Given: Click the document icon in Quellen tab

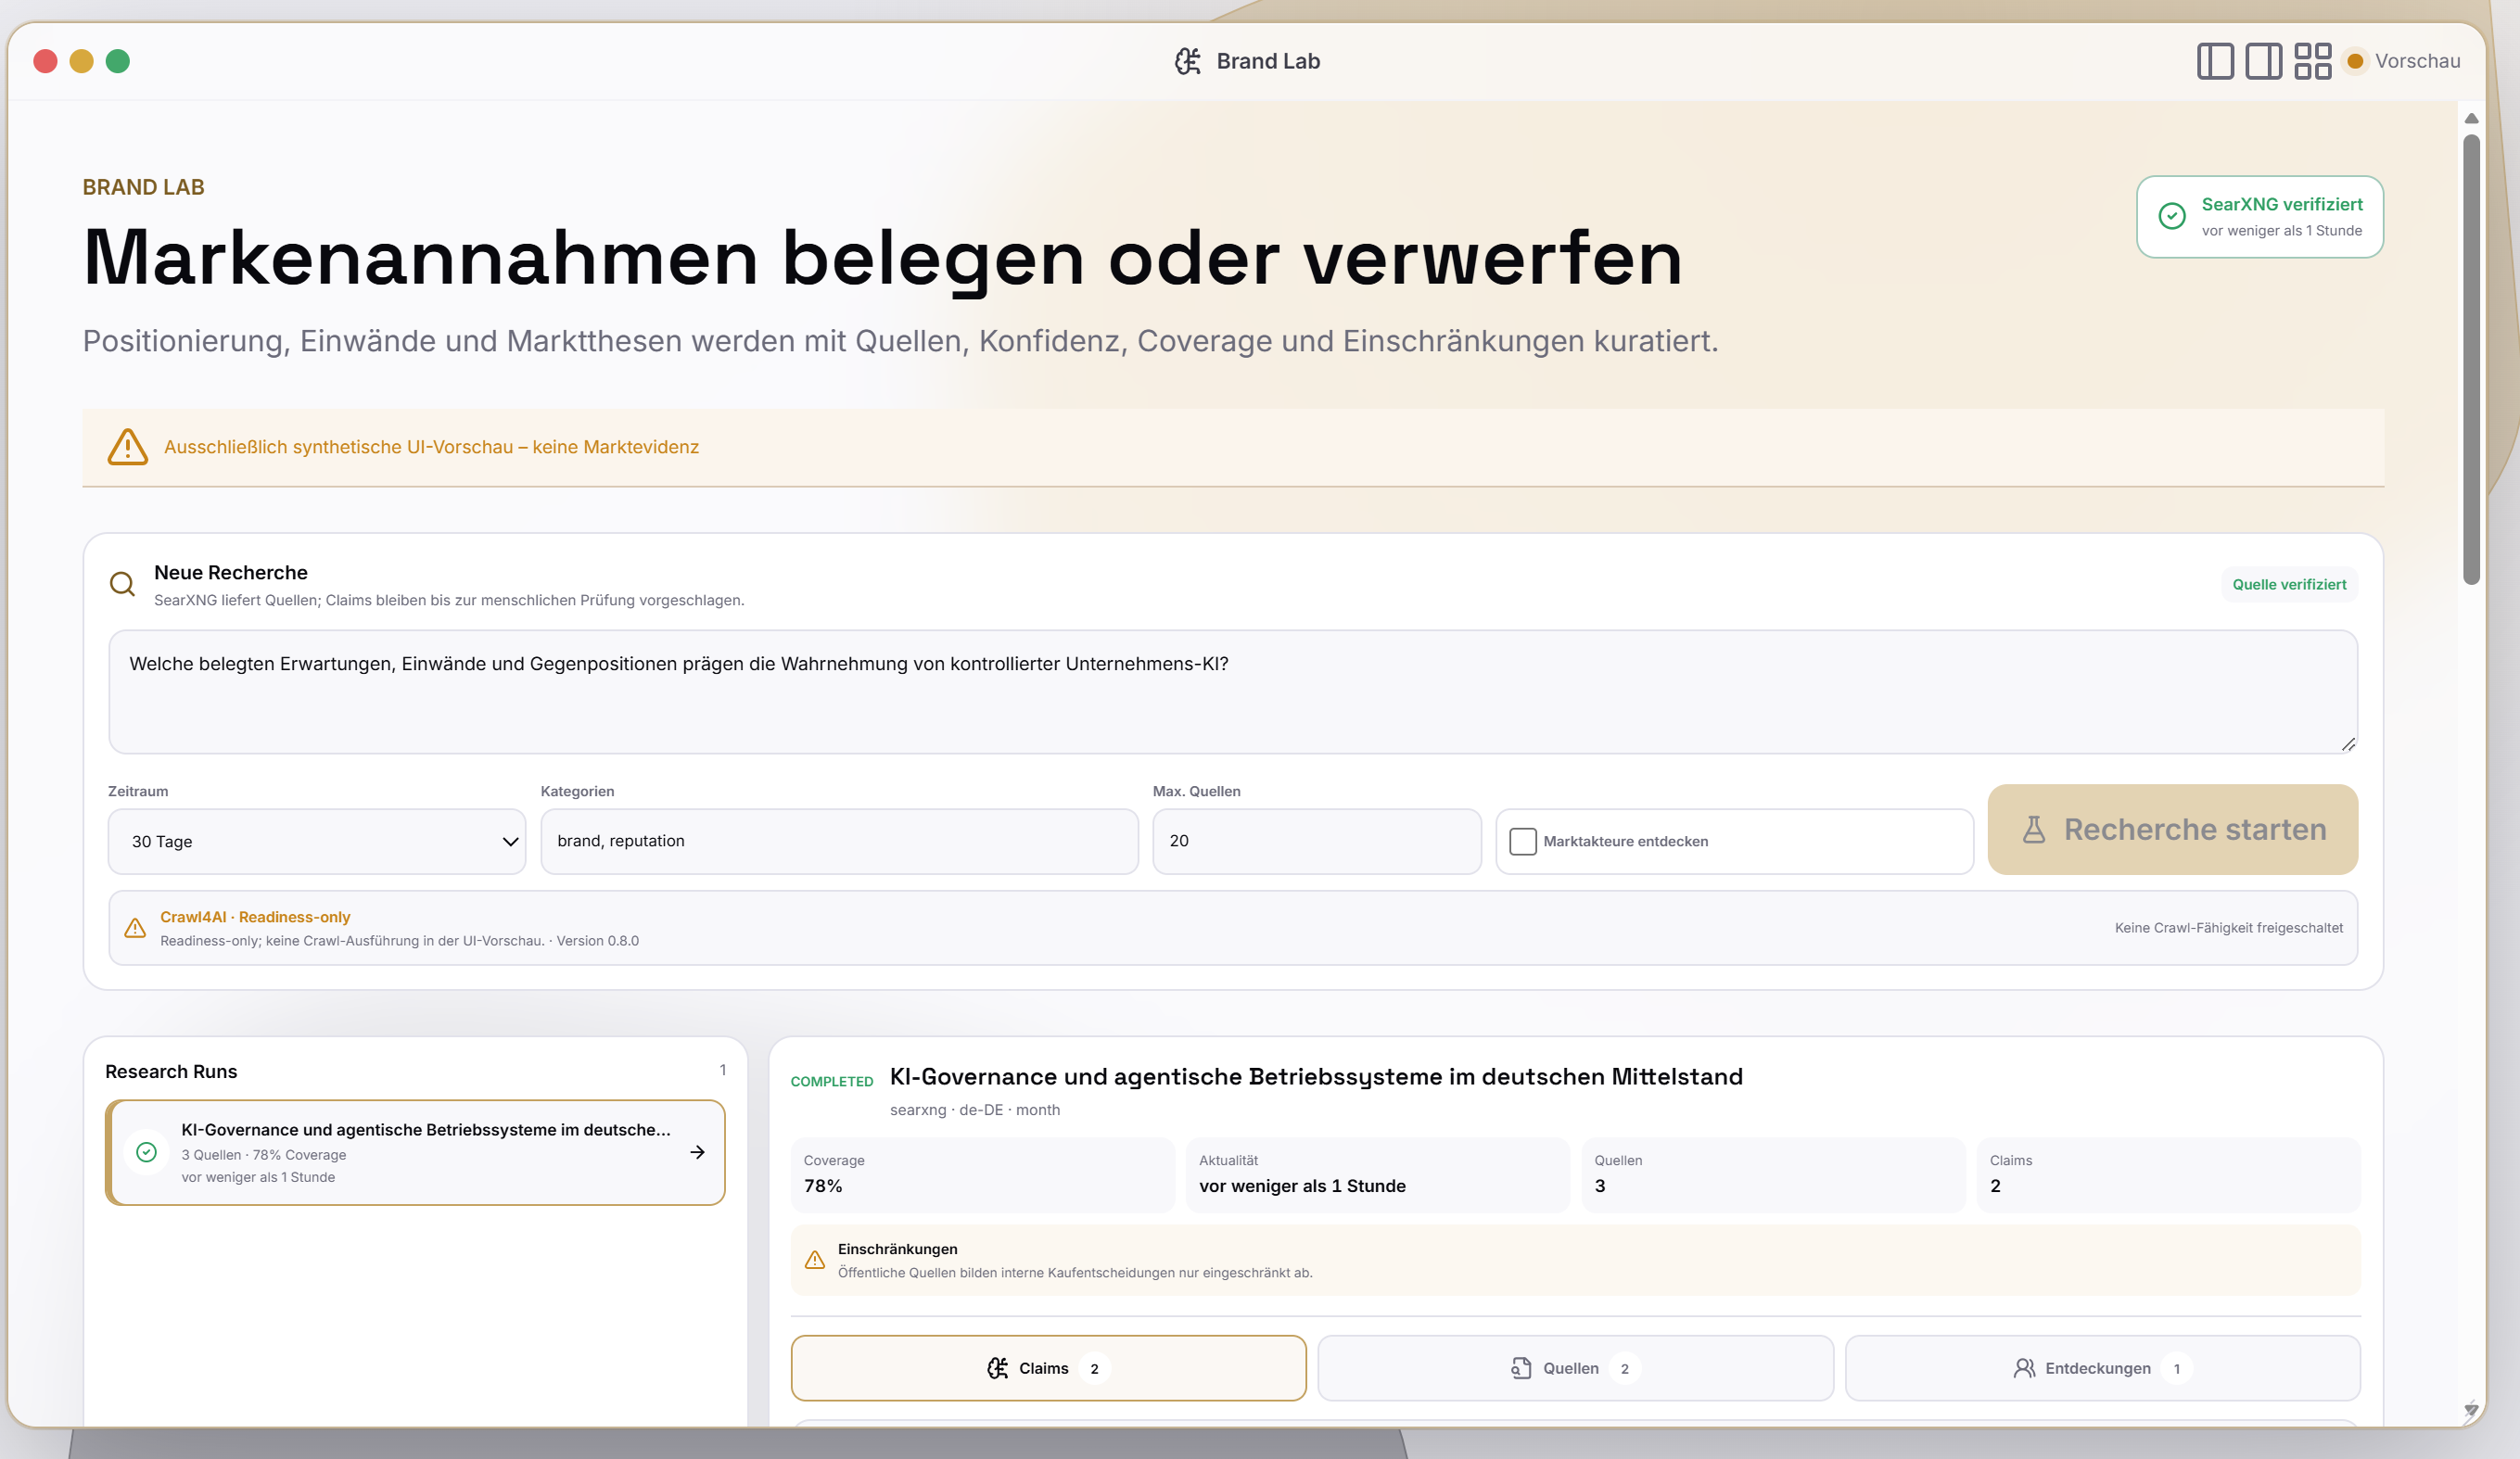Looking at the screenshot, I should 1521,1368.
